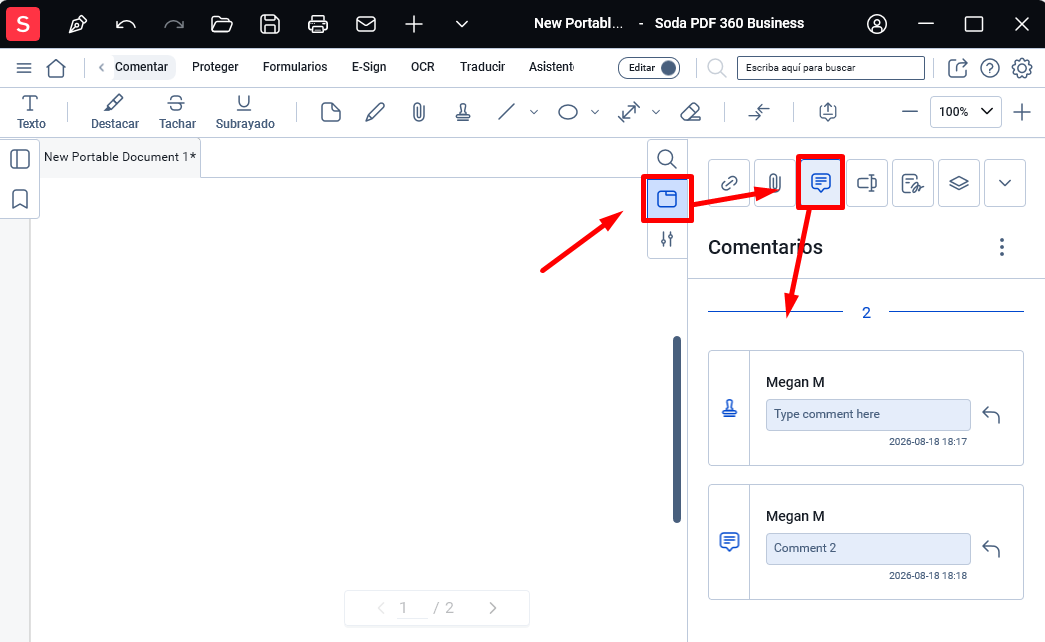Select the pen signature icon in title bar
This screenshot has width=1045, height=642.
point(78,25)
